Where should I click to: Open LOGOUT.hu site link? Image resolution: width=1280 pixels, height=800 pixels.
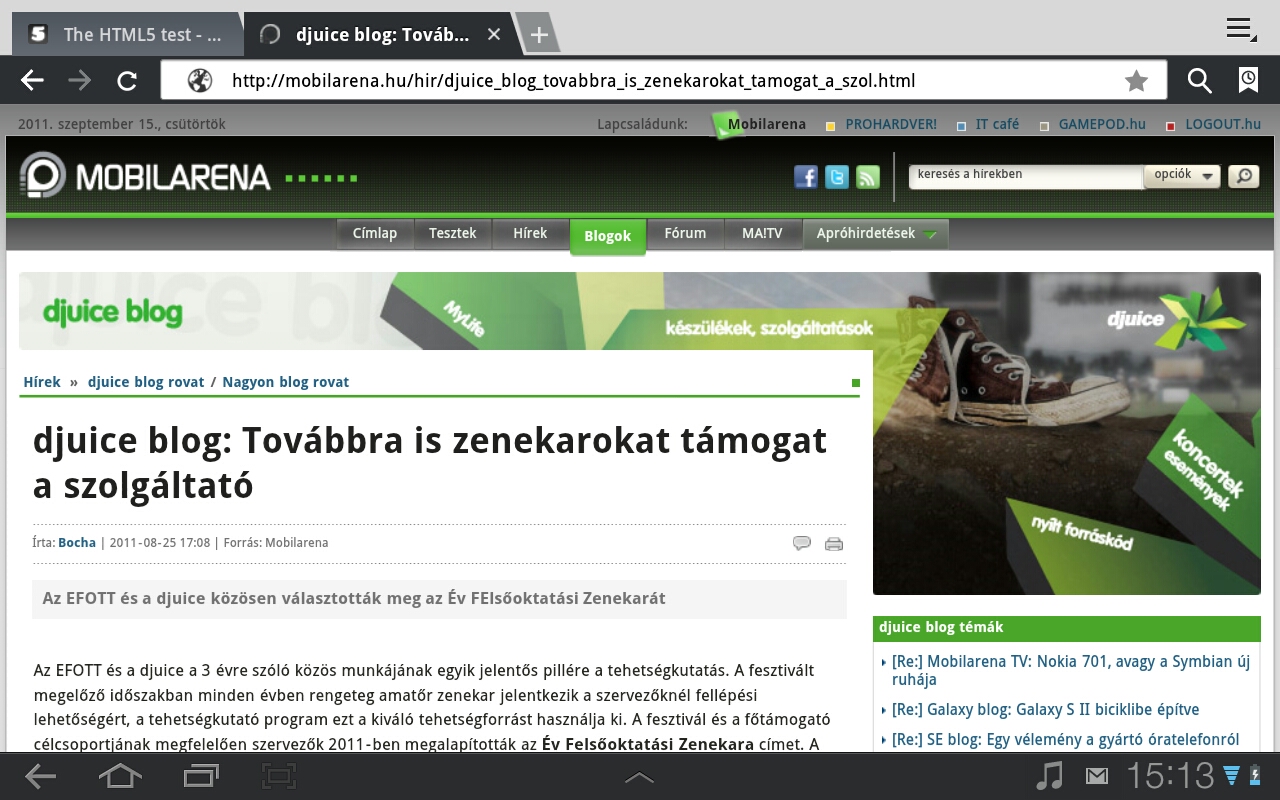(x=1223, y=125)
